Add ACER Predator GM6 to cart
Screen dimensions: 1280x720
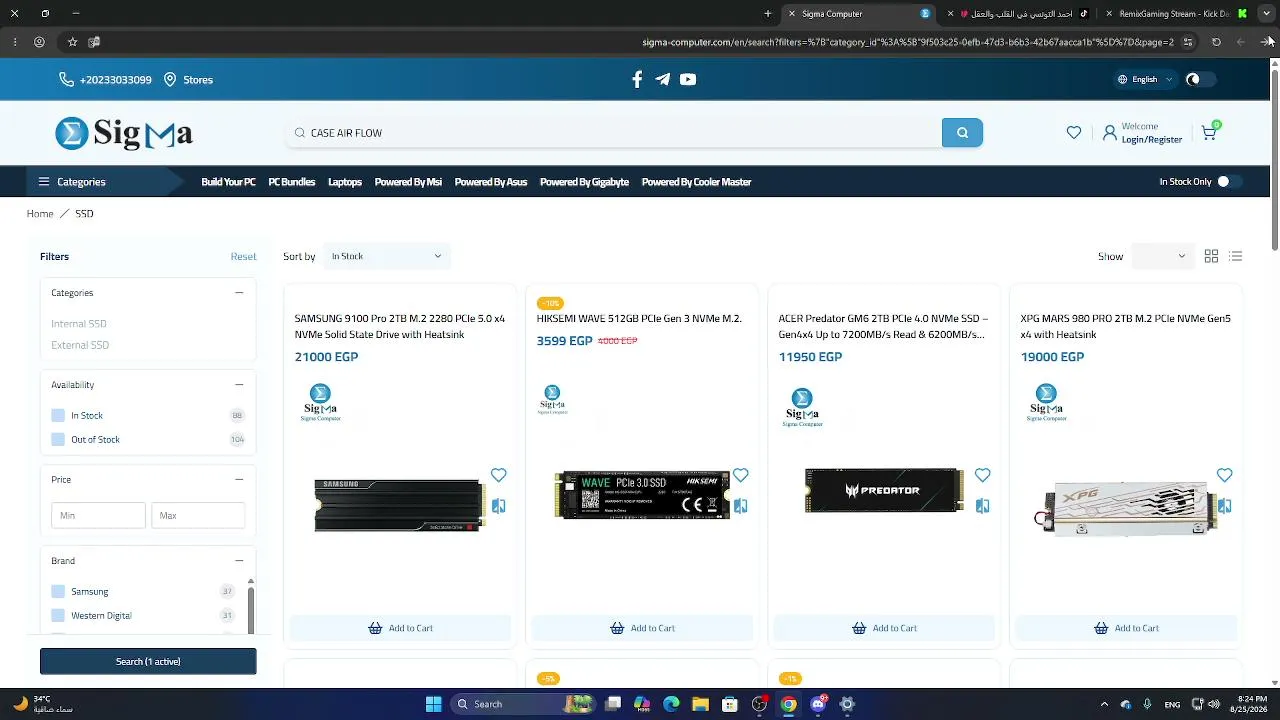pos(884,628)
